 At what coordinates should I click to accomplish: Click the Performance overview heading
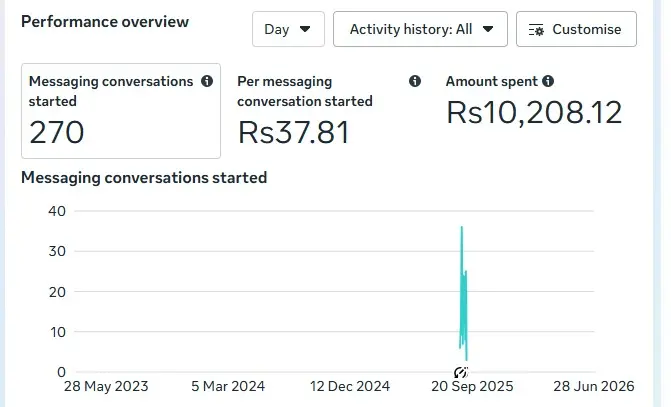pos(105,21)
